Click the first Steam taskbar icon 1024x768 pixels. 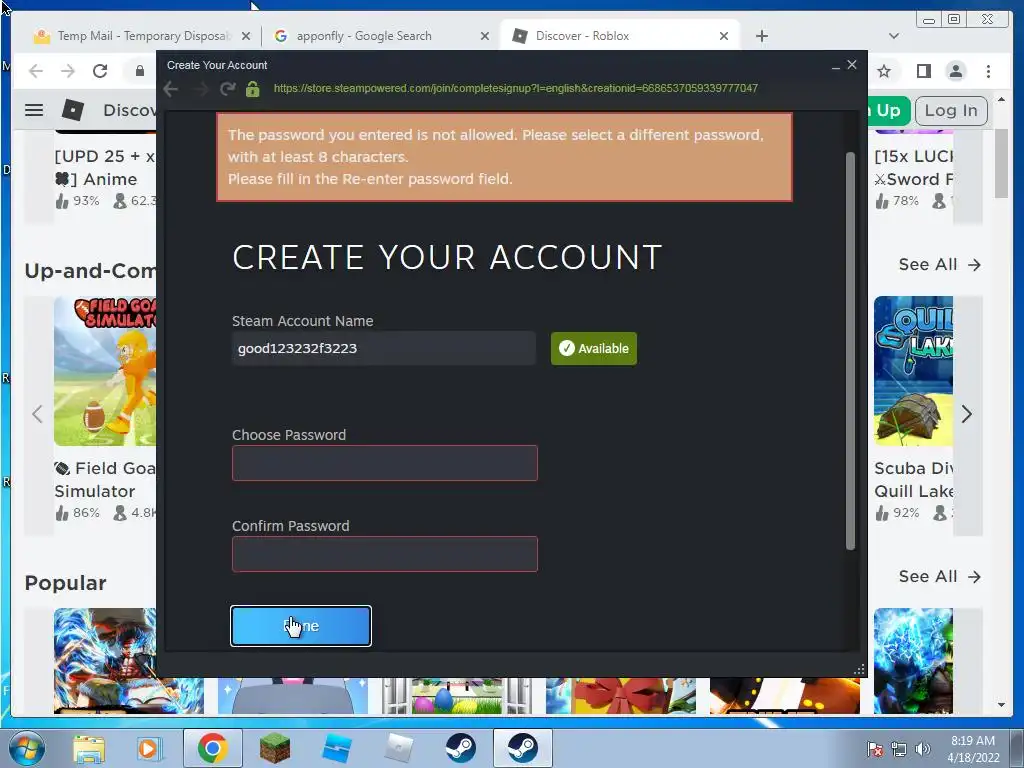460,748
